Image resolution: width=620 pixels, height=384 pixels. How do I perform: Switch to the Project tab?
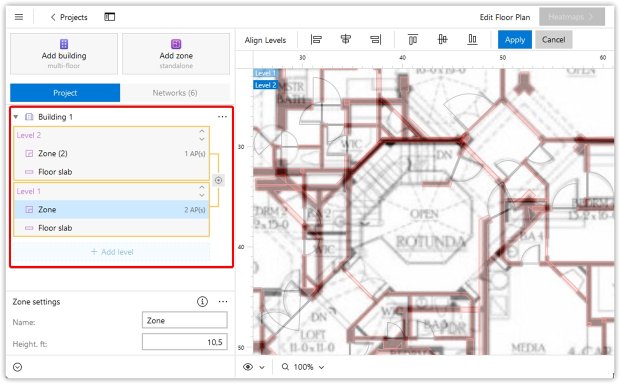pyautogui.click(x=65, y=93)
